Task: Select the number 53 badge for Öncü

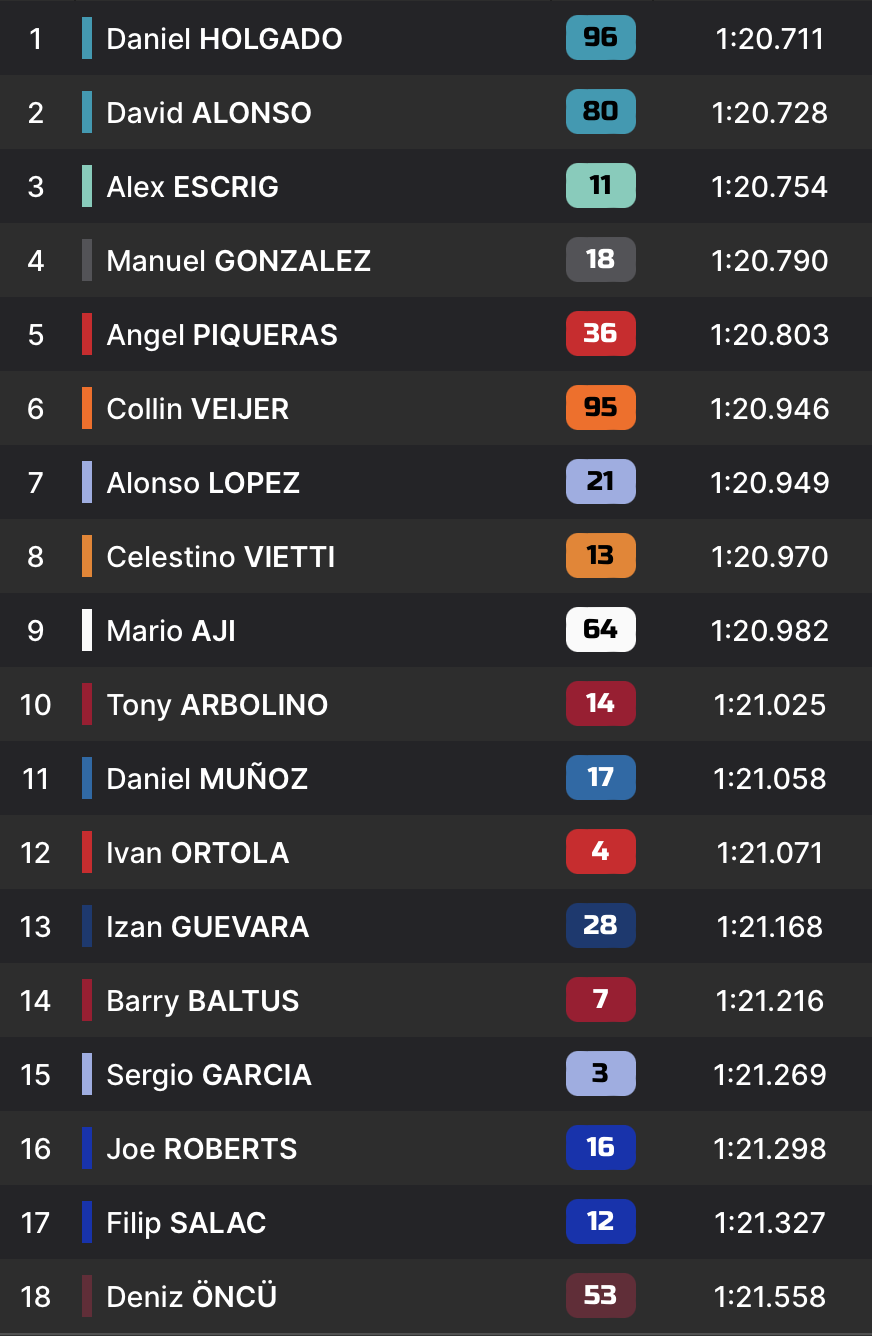Action: pos(600,1296)
